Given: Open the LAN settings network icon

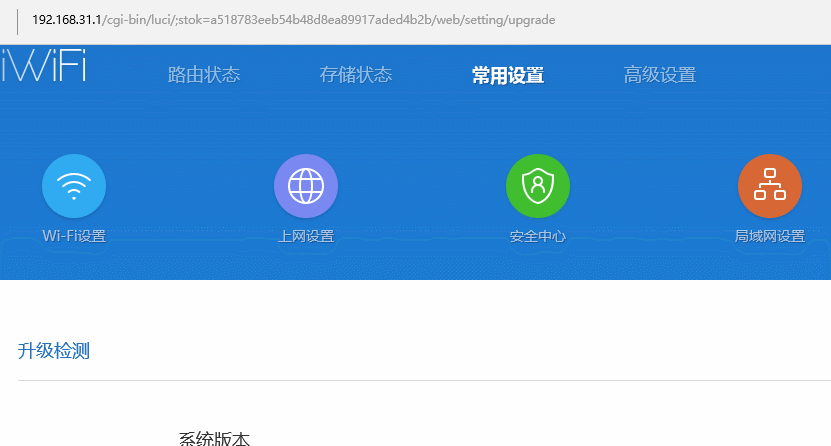Looking at the screenshot, I should [x=770, y=186].
